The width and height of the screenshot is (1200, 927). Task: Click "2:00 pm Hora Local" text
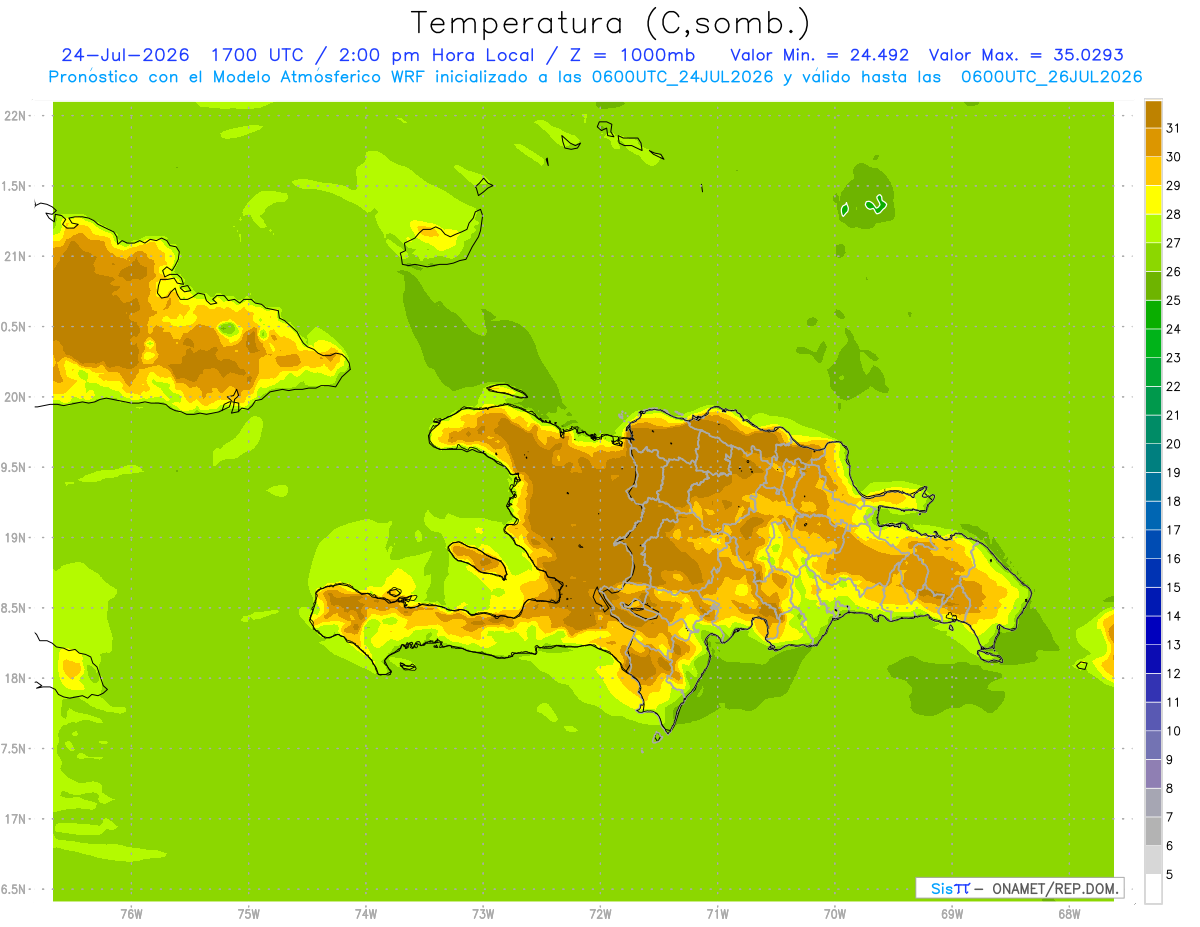tap(434, 55)
